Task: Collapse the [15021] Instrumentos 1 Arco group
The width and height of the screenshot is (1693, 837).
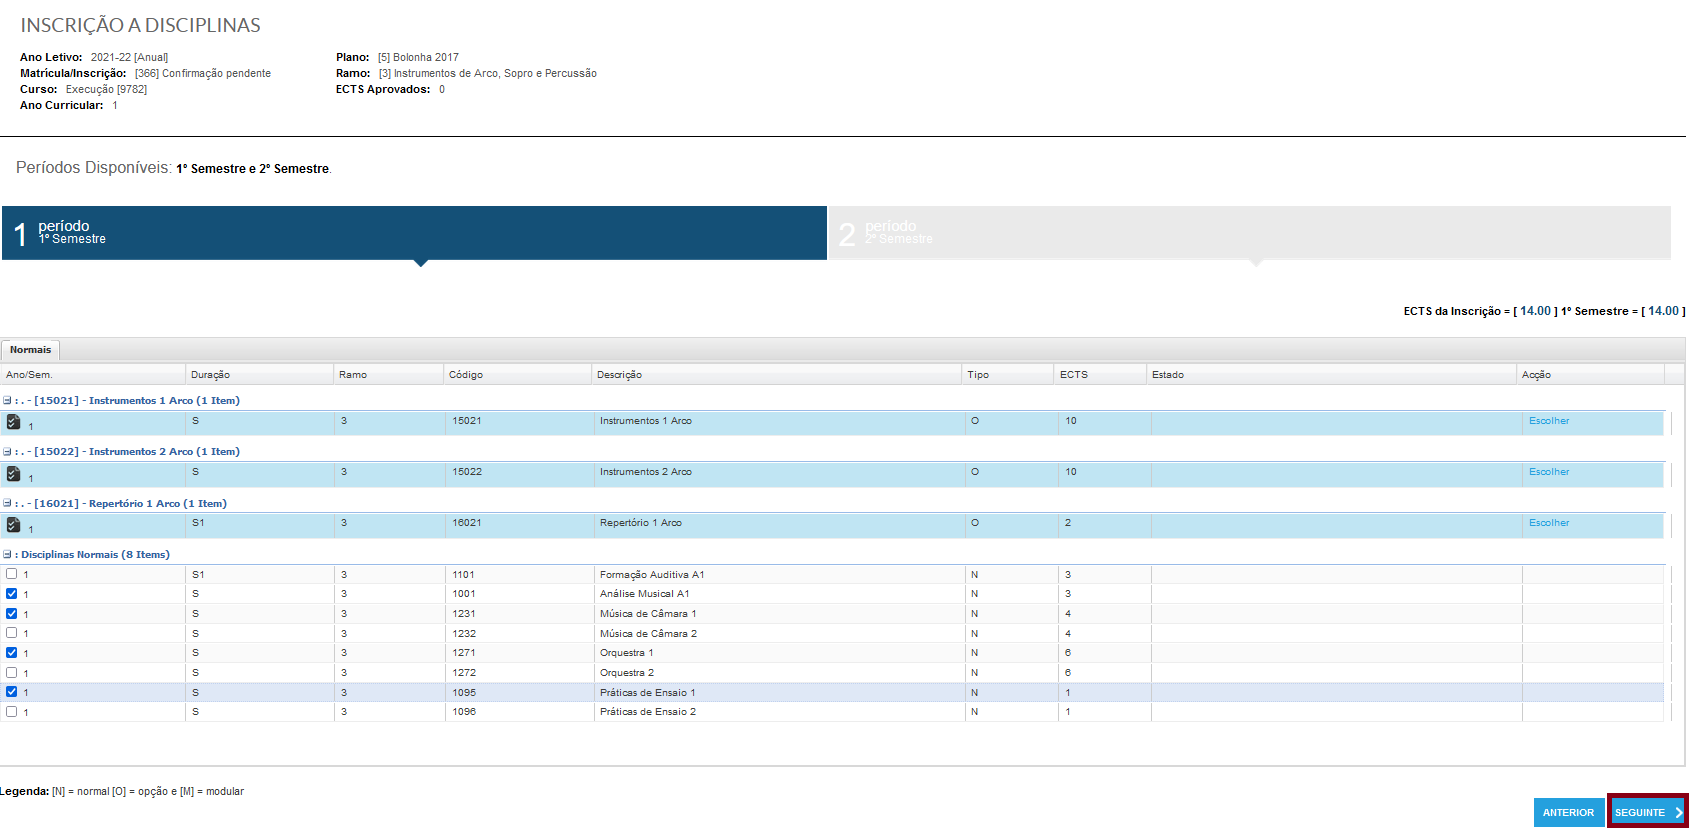Action: coord(7,400)
